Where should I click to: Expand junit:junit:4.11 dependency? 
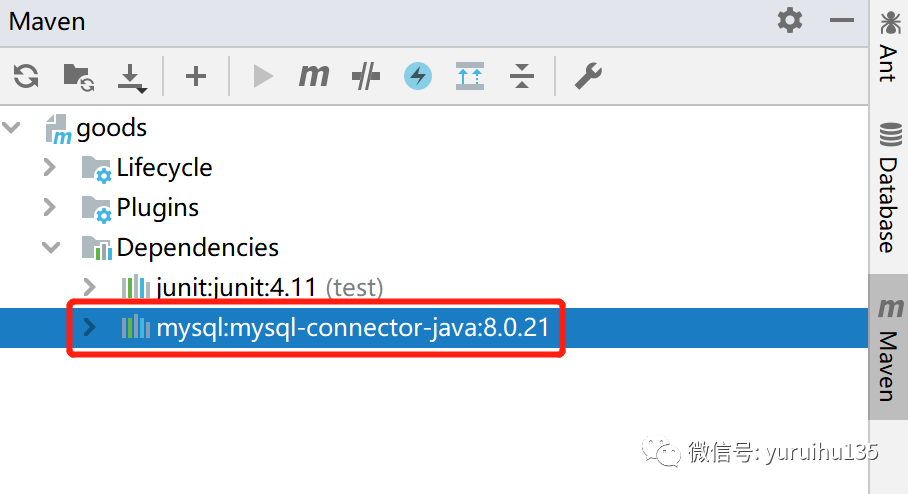89,287
